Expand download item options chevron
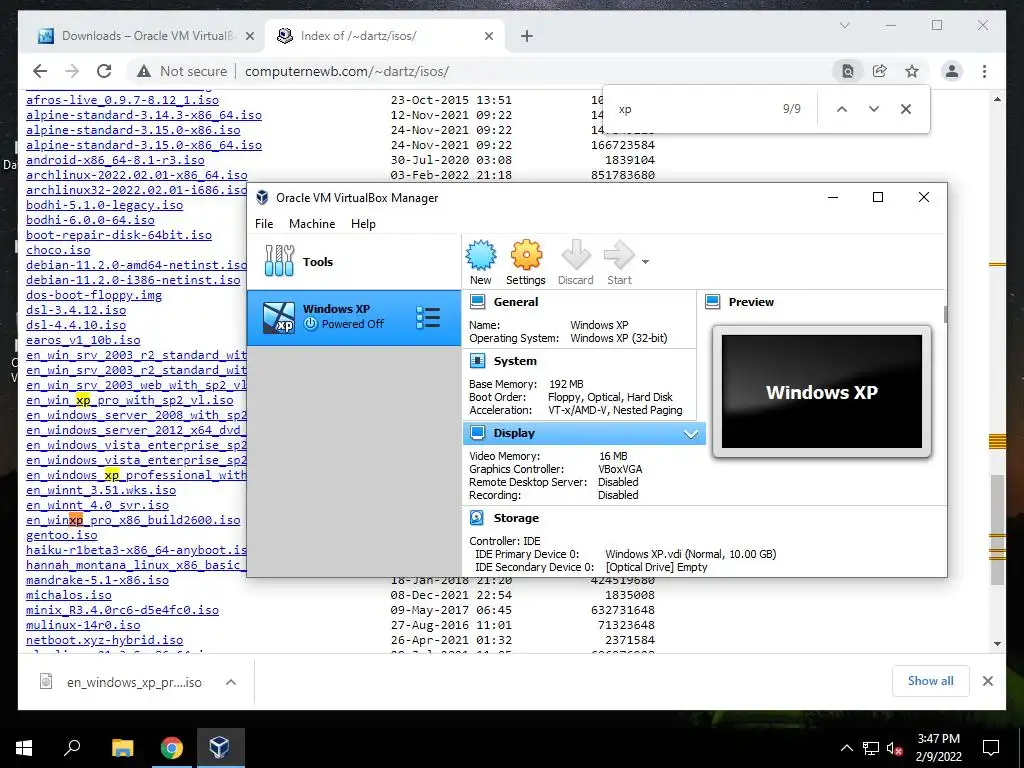The height and width of the screenshot is (768, 1024). coord(231,682)
